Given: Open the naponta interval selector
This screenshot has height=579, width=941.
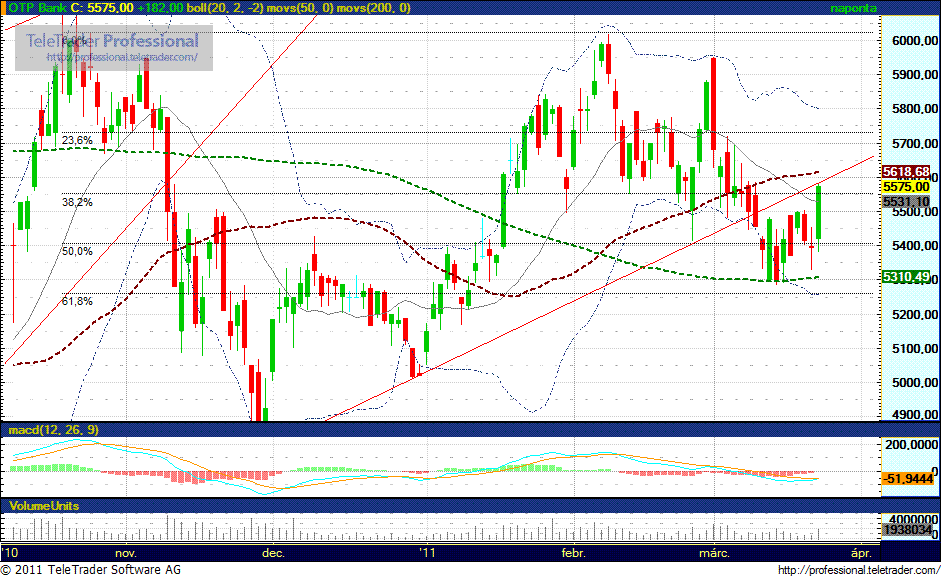Looking at the screenshot, I should (853, 7).
